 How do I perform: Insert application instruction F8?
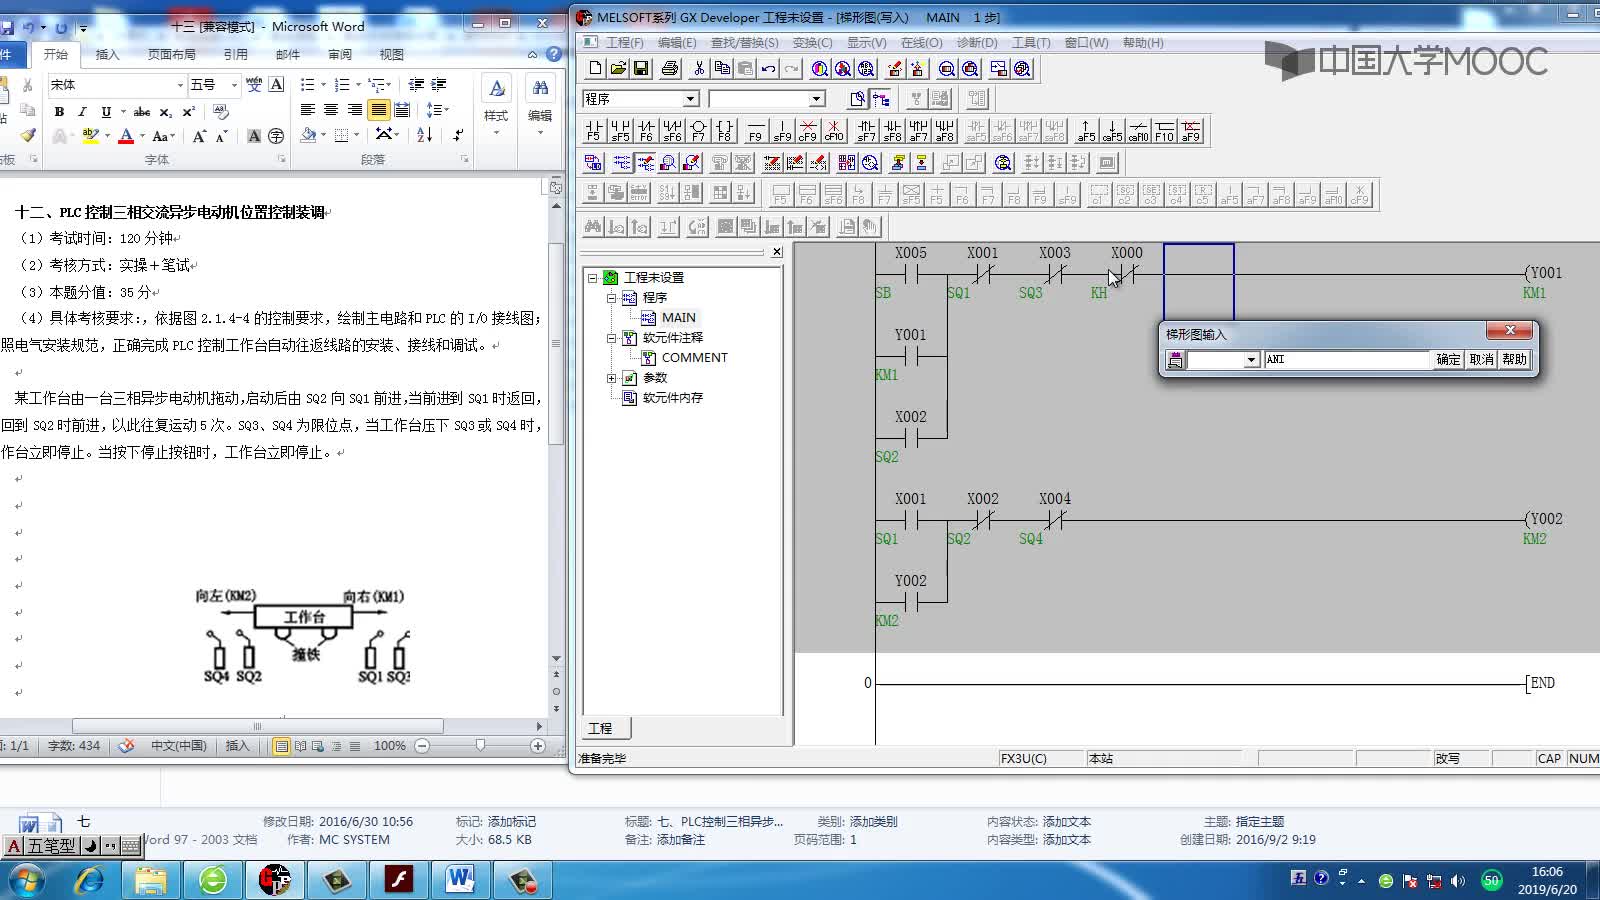click(724, 131)
